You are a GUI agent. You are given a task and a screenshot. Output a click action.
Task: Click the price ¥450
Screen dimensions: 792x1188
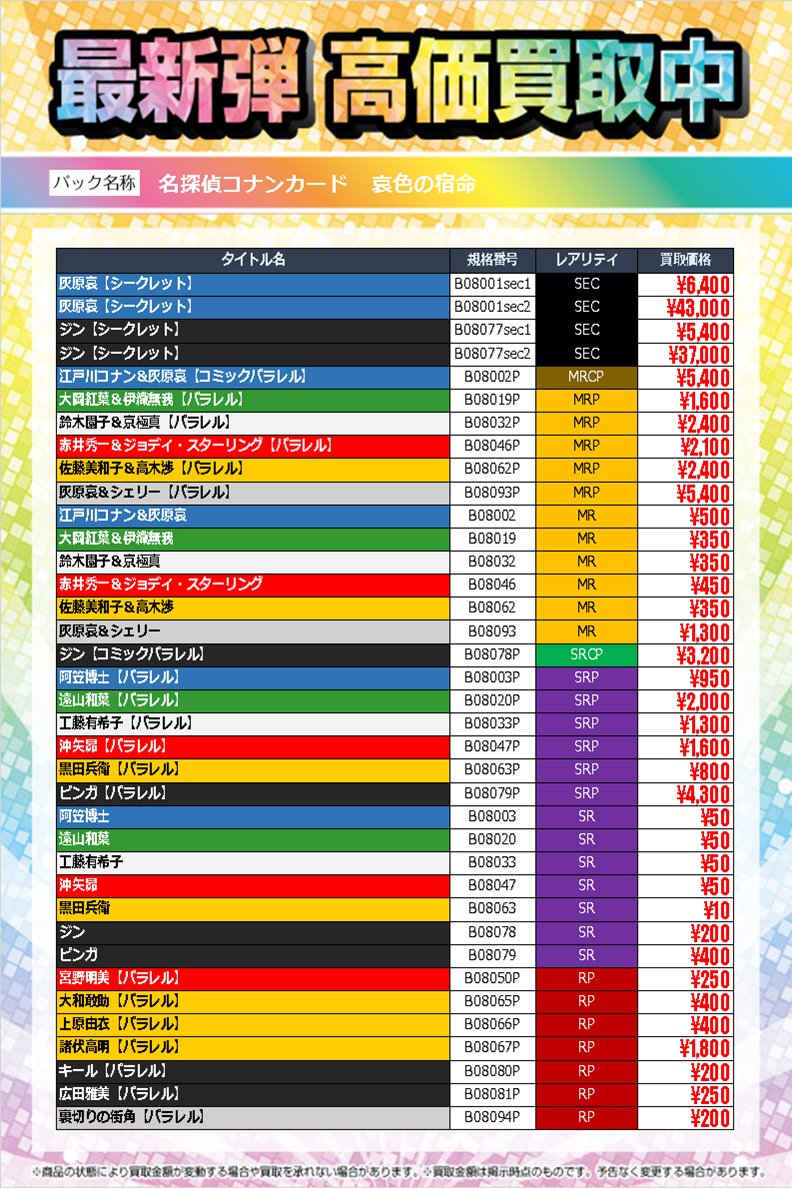tap(710, 586)
